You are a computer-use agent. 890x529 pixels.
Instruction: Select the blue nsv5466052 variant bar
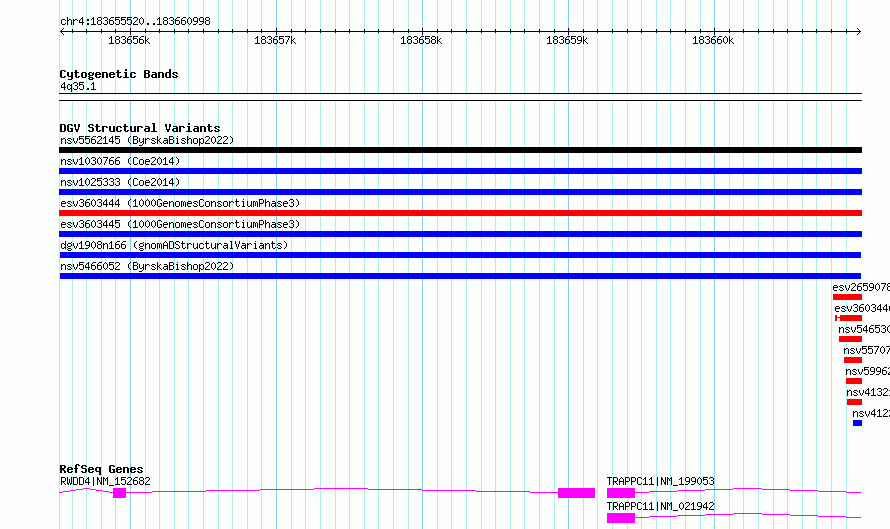point(460,276)
